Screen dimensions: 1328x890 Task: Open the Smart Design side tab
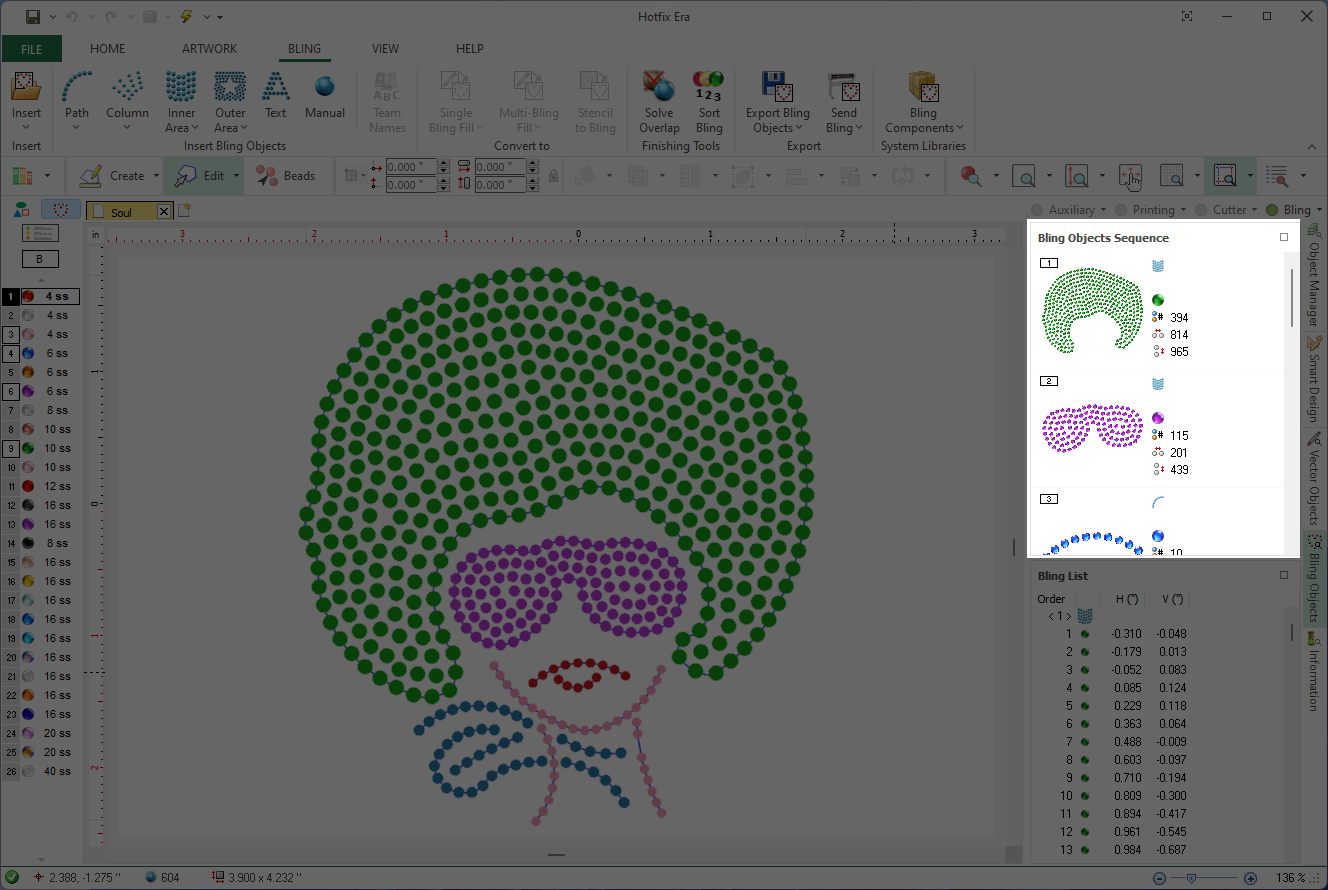1314,379
